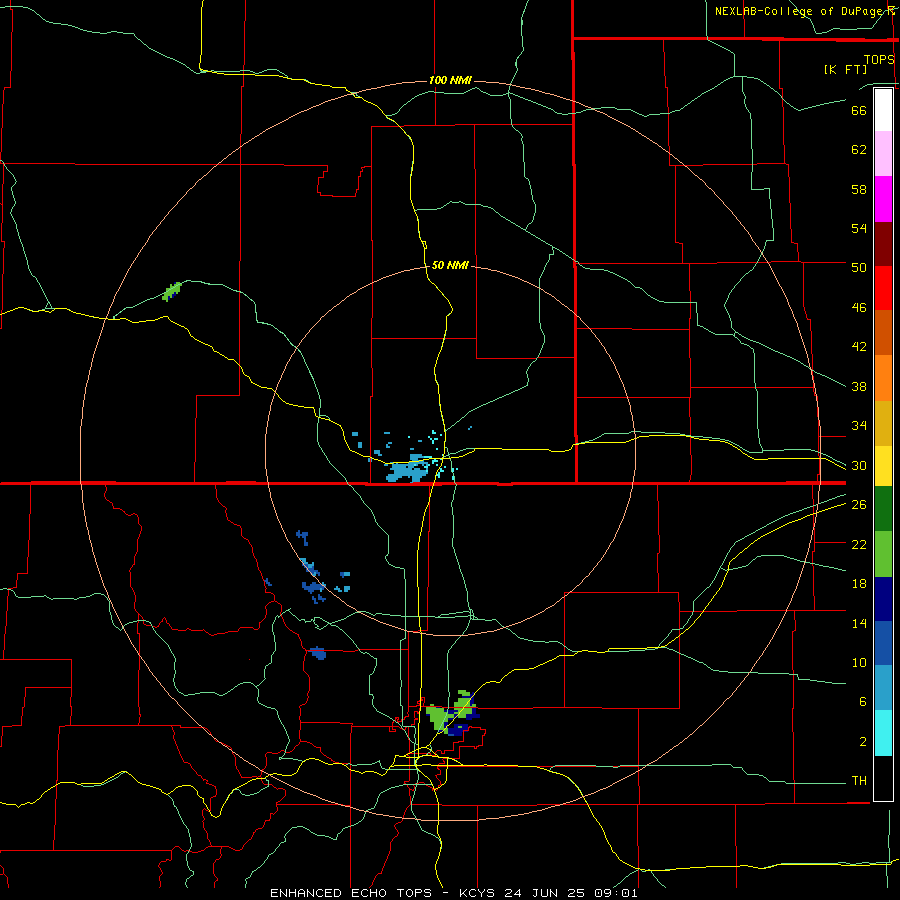900x900 pixels.
Task: Click the light green legend swatch
Action: (883, 554)
